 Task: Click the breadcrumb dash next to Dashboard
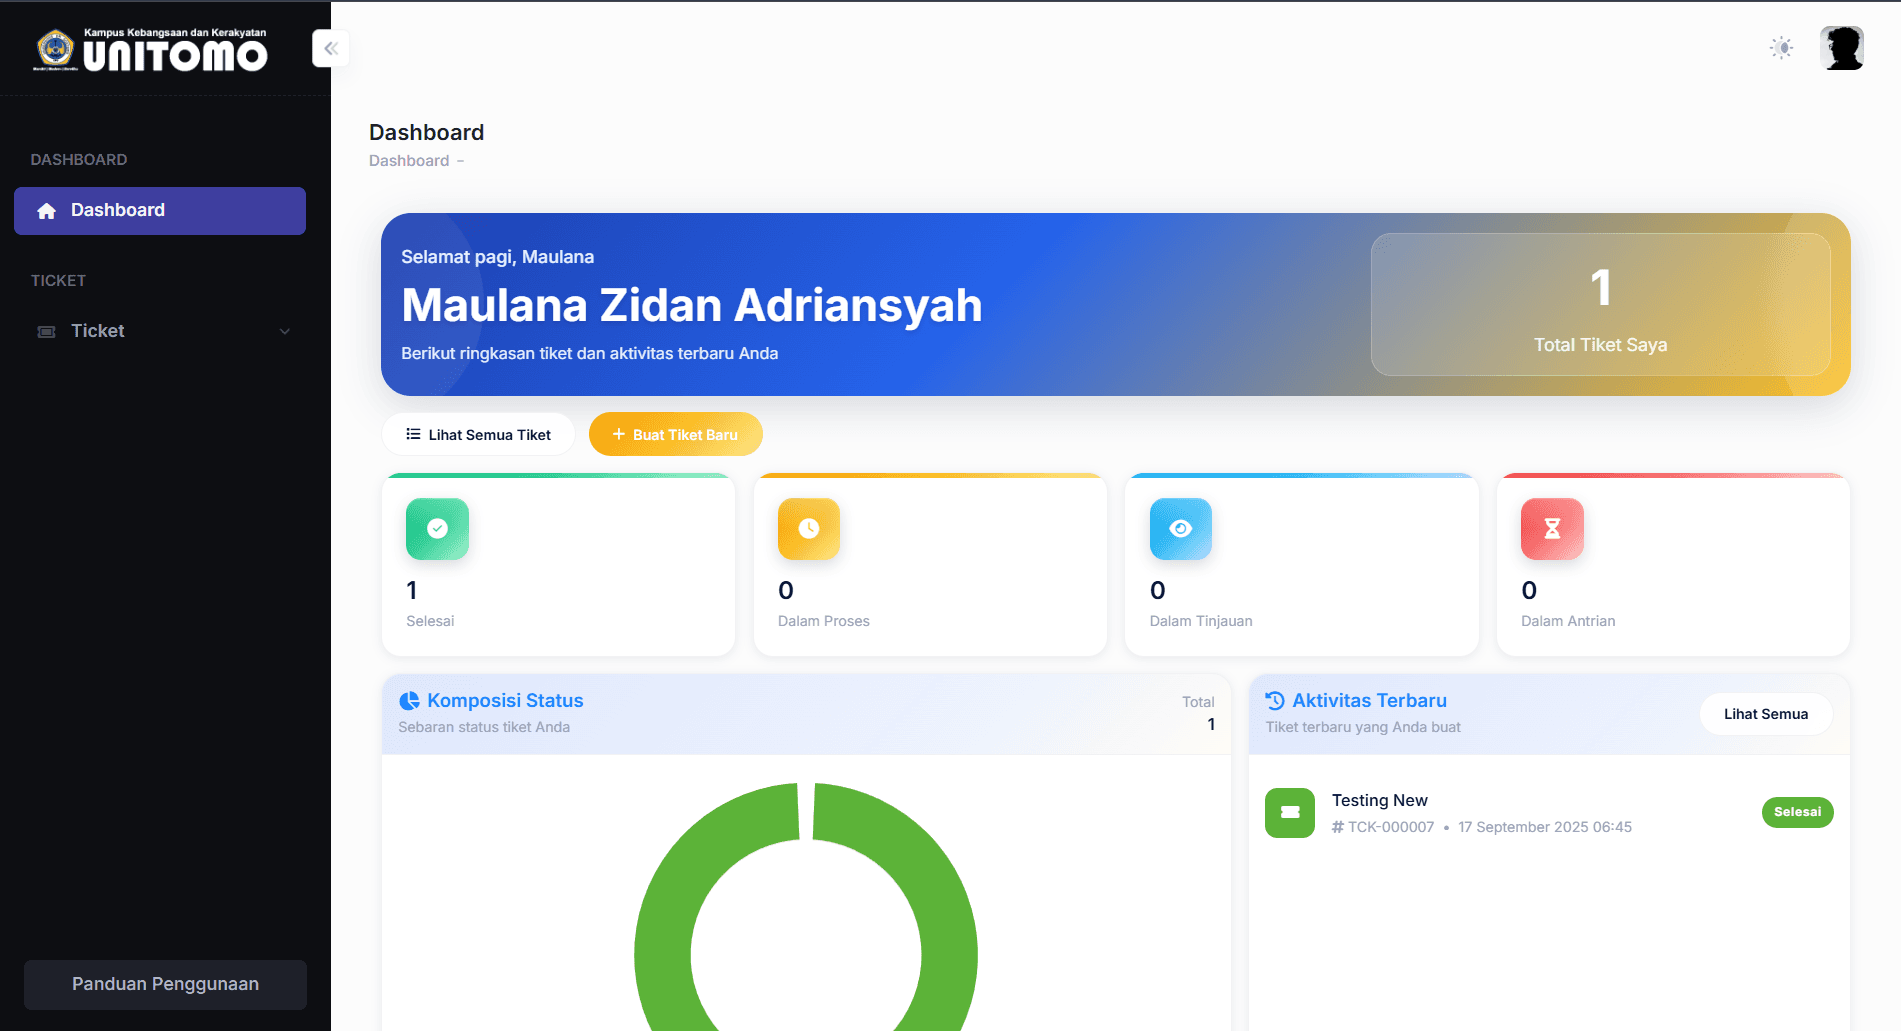(460, 161)
